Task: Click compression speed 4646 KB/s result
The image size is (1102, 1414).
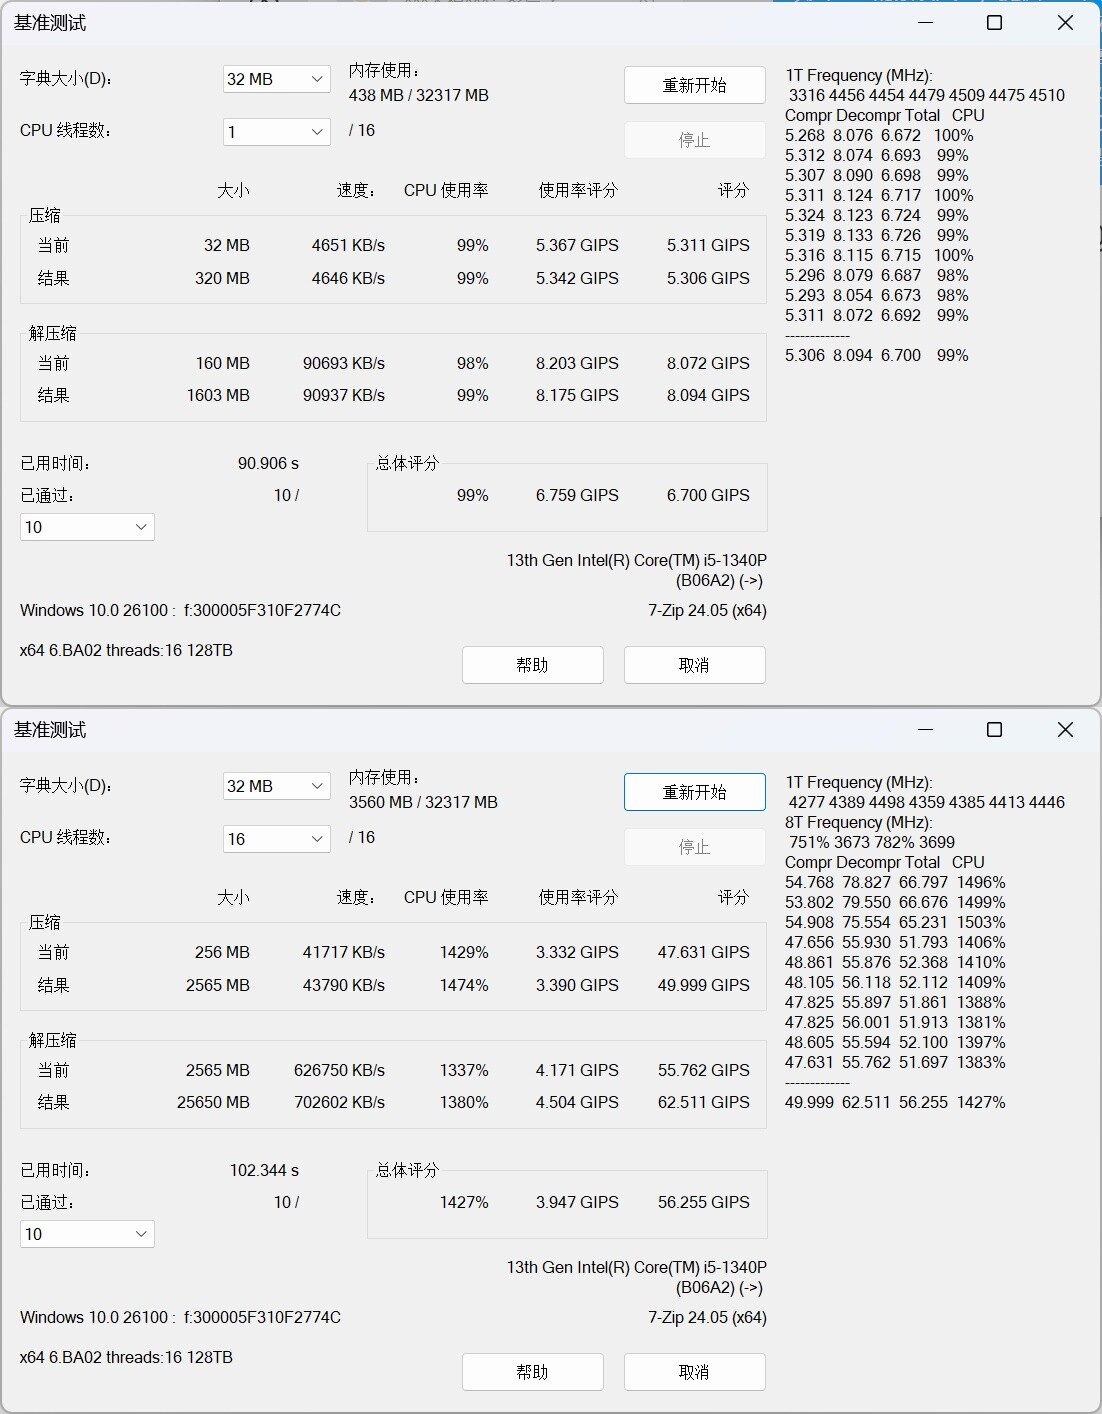Action: tap(348, 278)
